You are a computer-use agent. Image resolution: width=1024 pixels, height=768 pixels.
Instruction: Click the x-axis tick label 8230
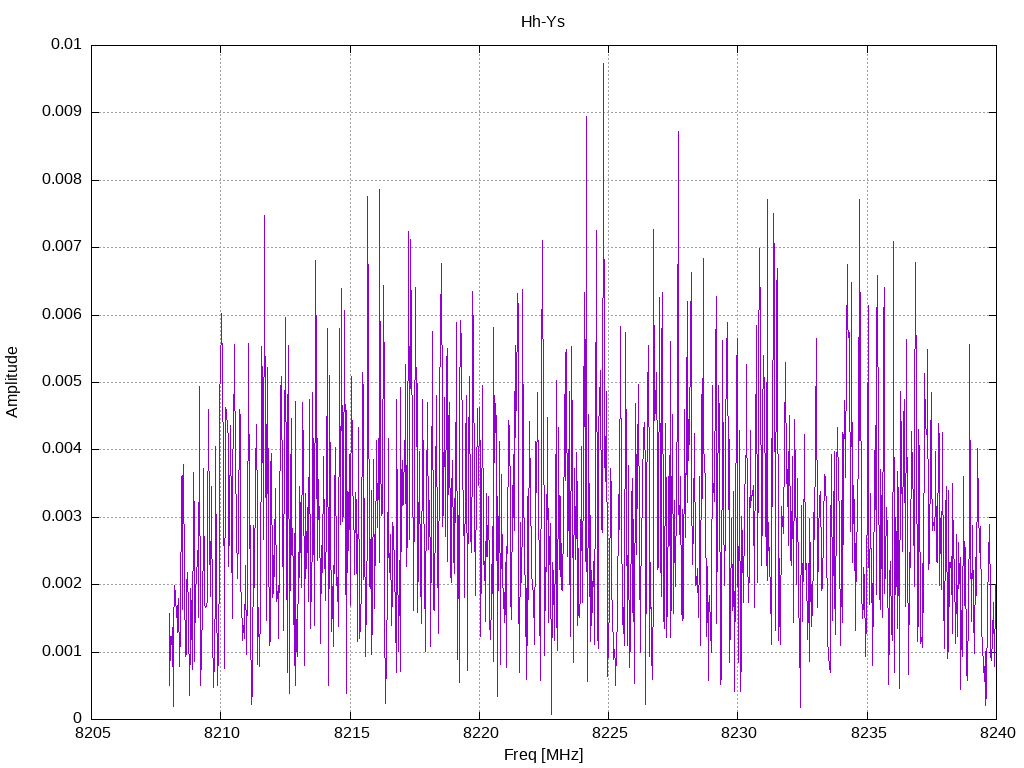point(739,733)
